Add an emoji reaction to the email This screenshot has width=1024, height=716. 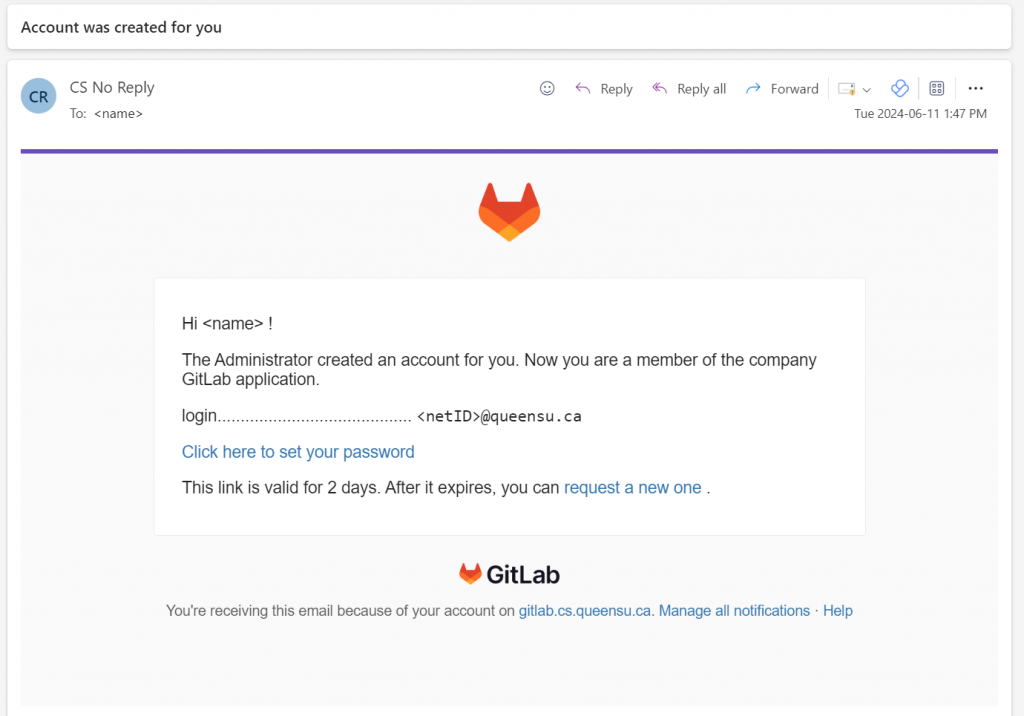[x=547, y=88]
